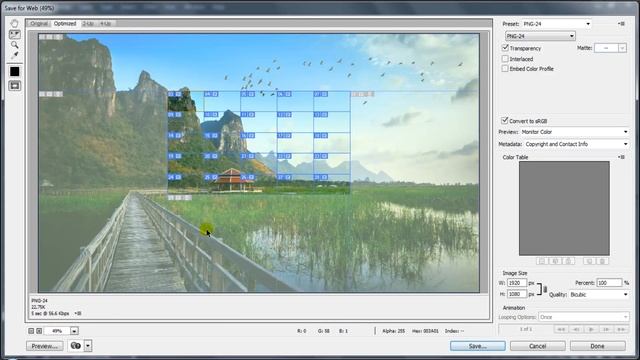This screenshot has width=640, height=360.
Task: Open the Quality dropdown Bicubic
Action: click(599, 294)
